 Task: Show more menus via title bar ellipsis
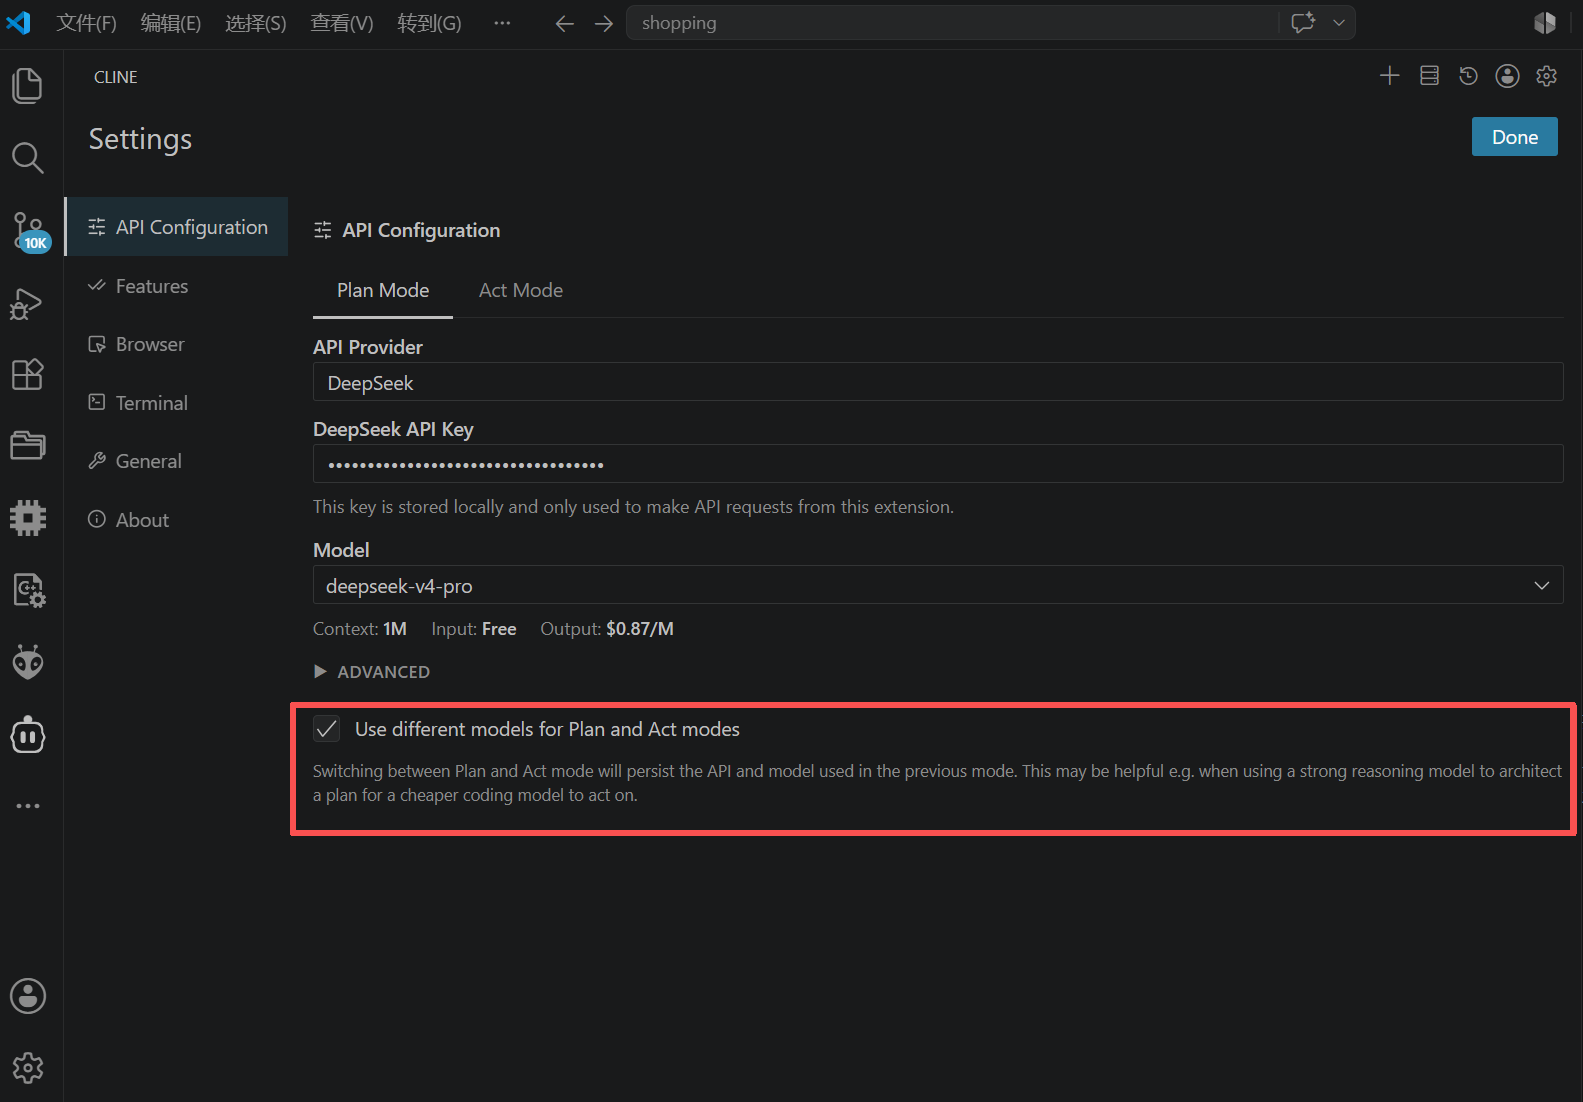click(x=502, y=23)
